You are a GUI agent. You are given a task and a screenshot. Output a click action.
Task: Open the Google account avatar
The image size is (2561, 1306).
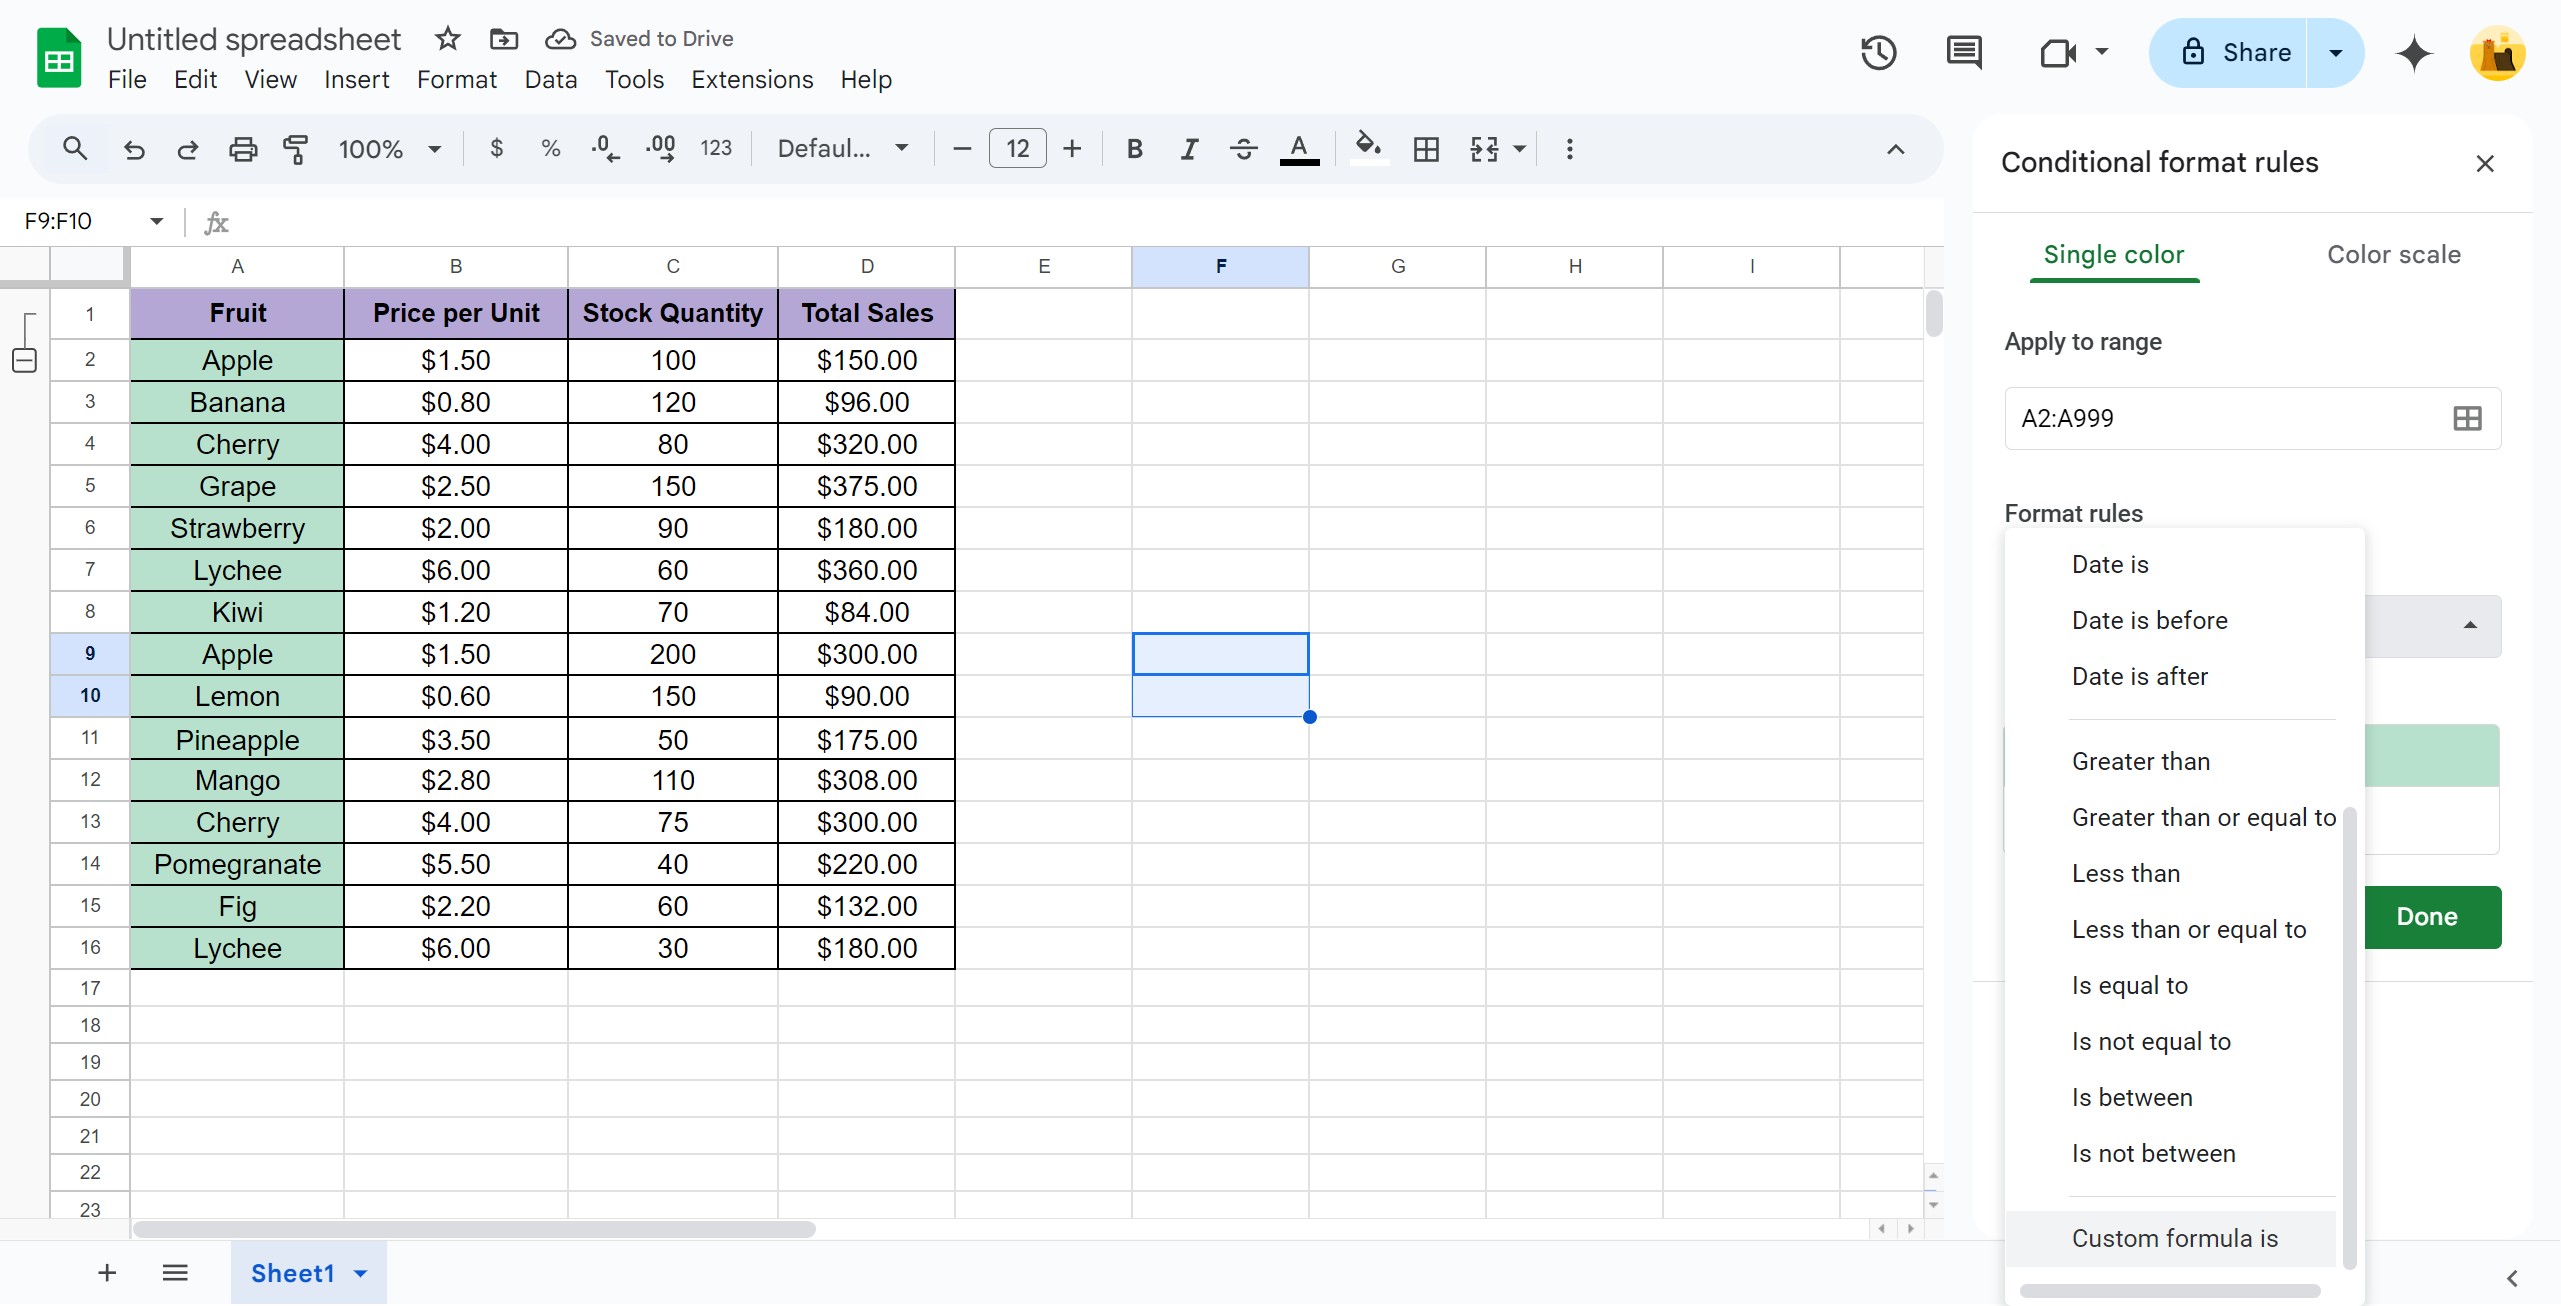tap(2497, 53)
